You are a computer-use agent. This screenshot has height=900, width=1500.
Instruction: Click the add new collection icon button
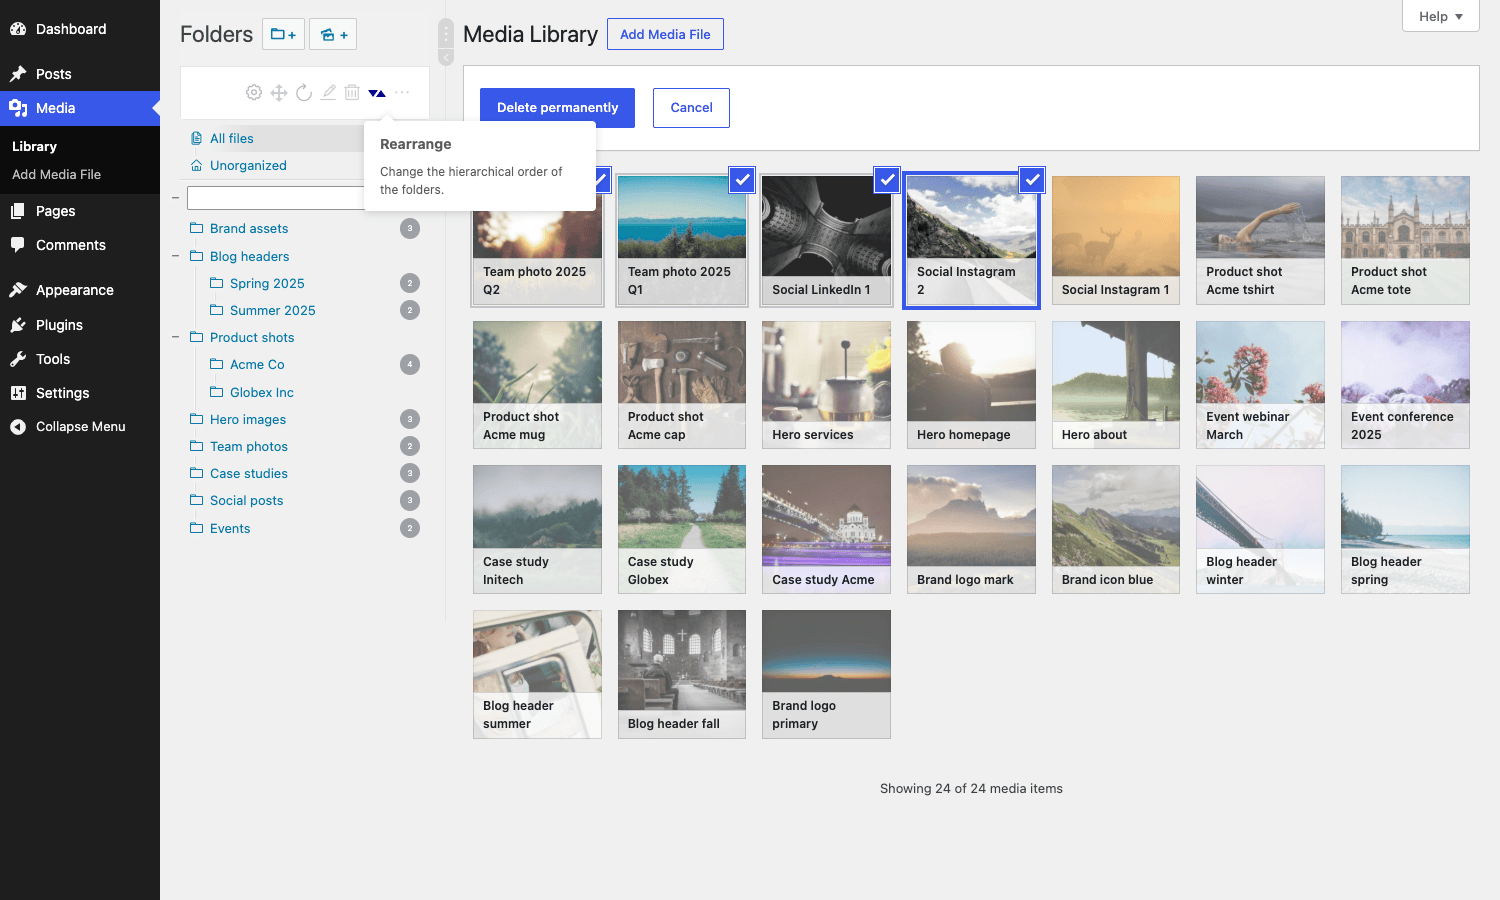[333, 34]
